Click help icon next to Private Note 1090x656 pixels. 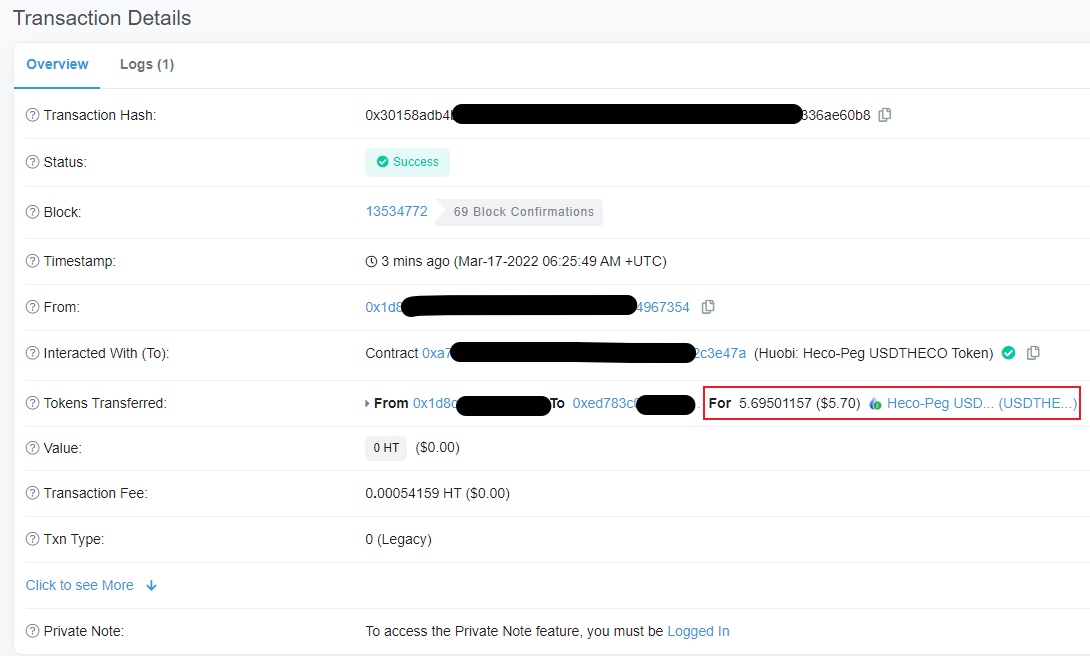coord(32,631)
